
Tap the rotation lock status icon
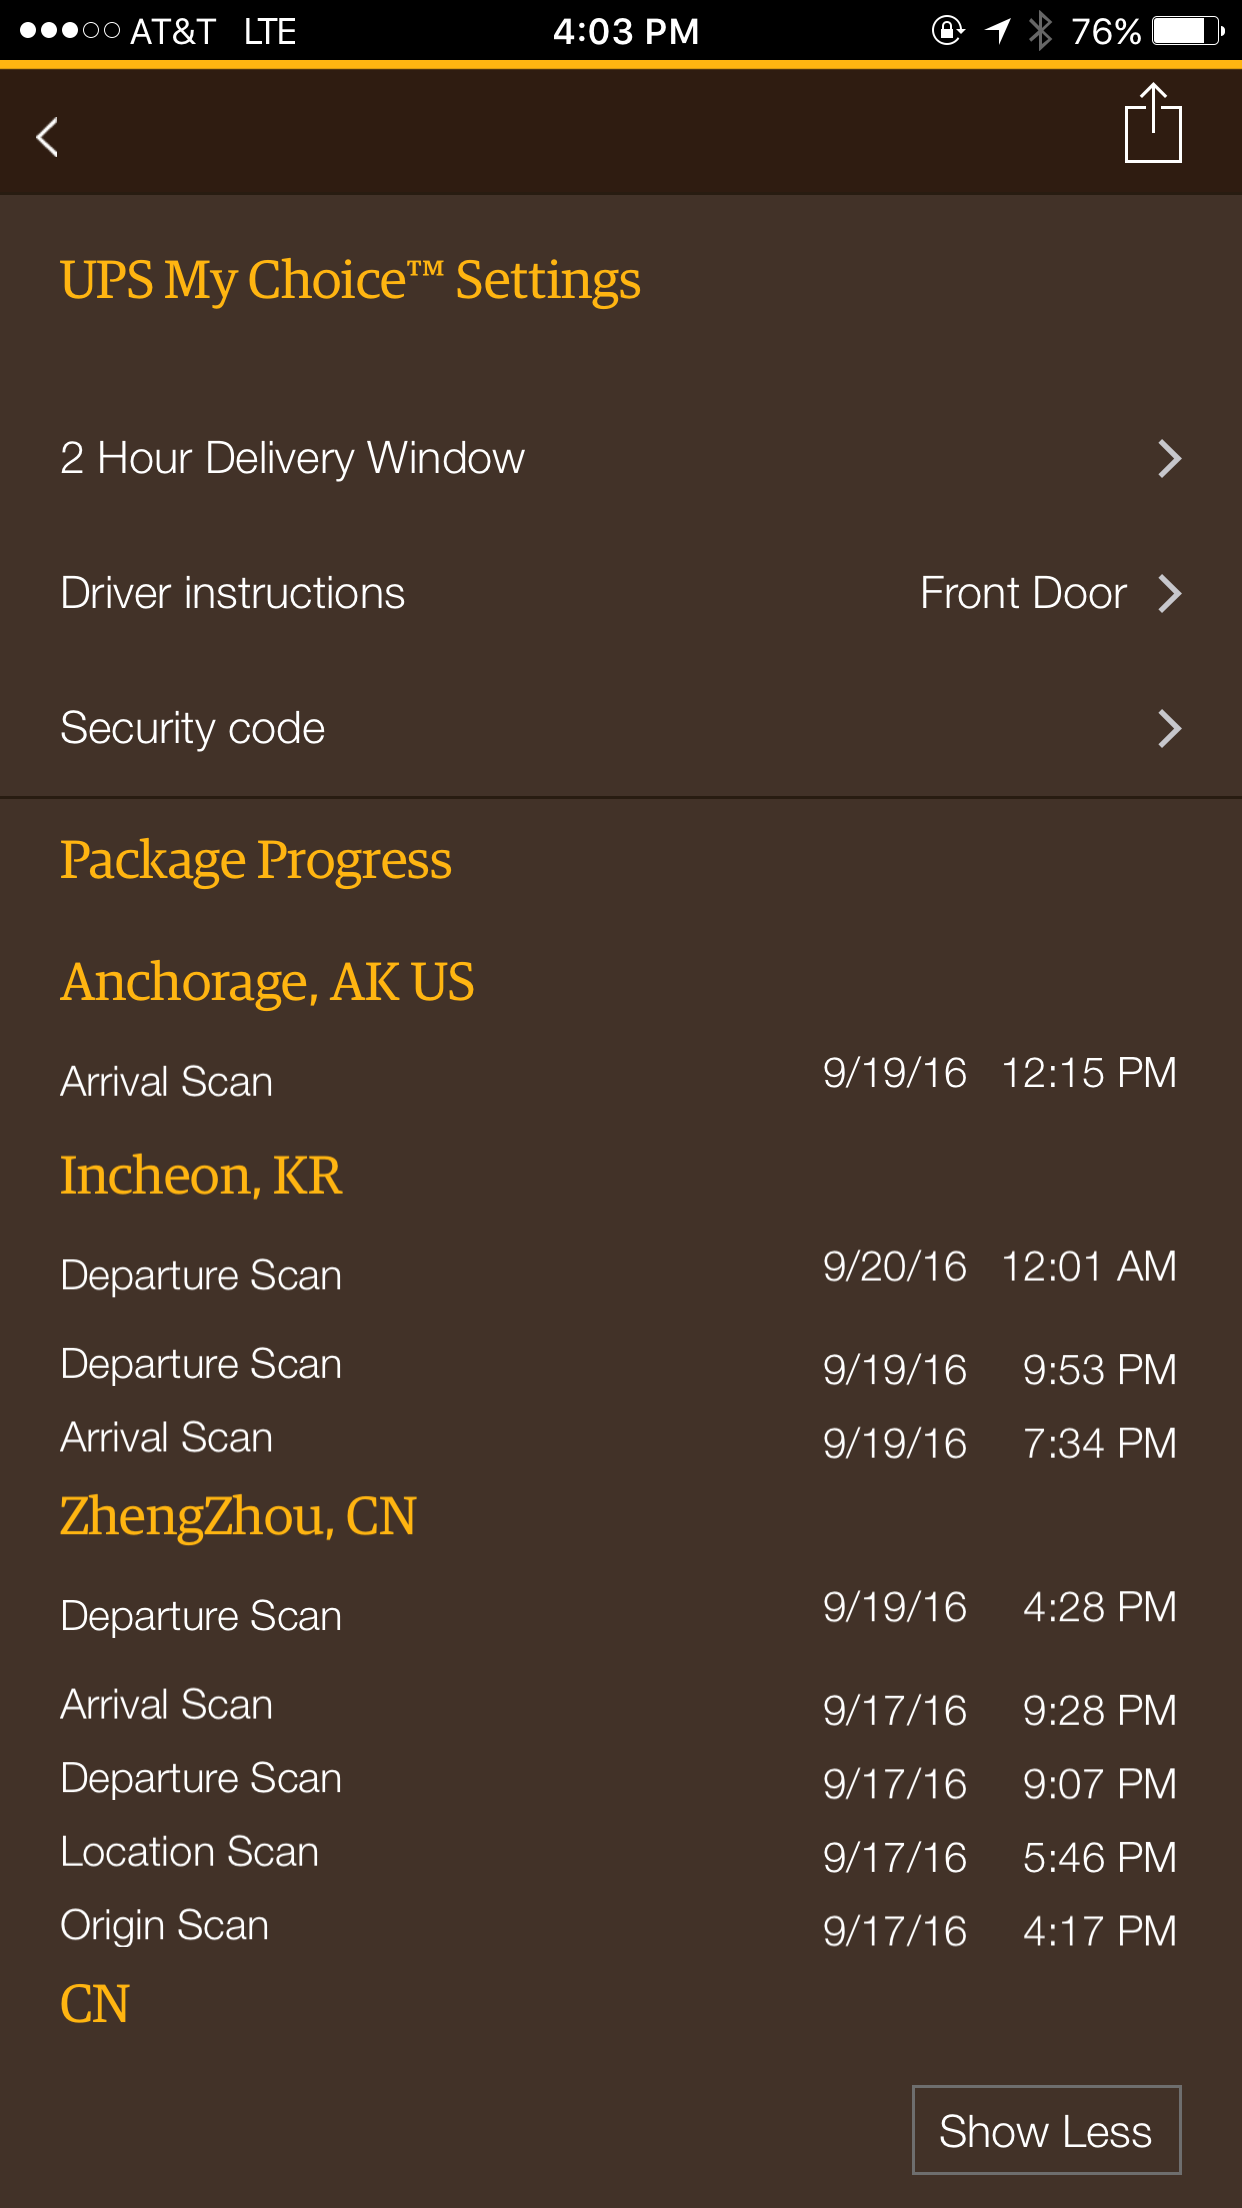coord(947,31)
